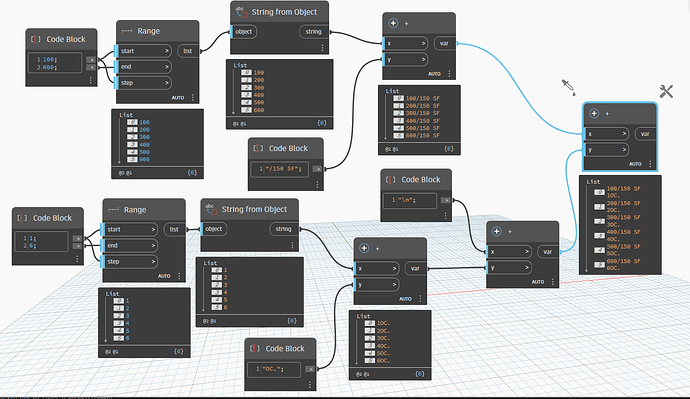Screen dimensions: 690x399
Task: Click the plus circle icon of the + node fed by "\n"
Action: (x=496, y=231)
